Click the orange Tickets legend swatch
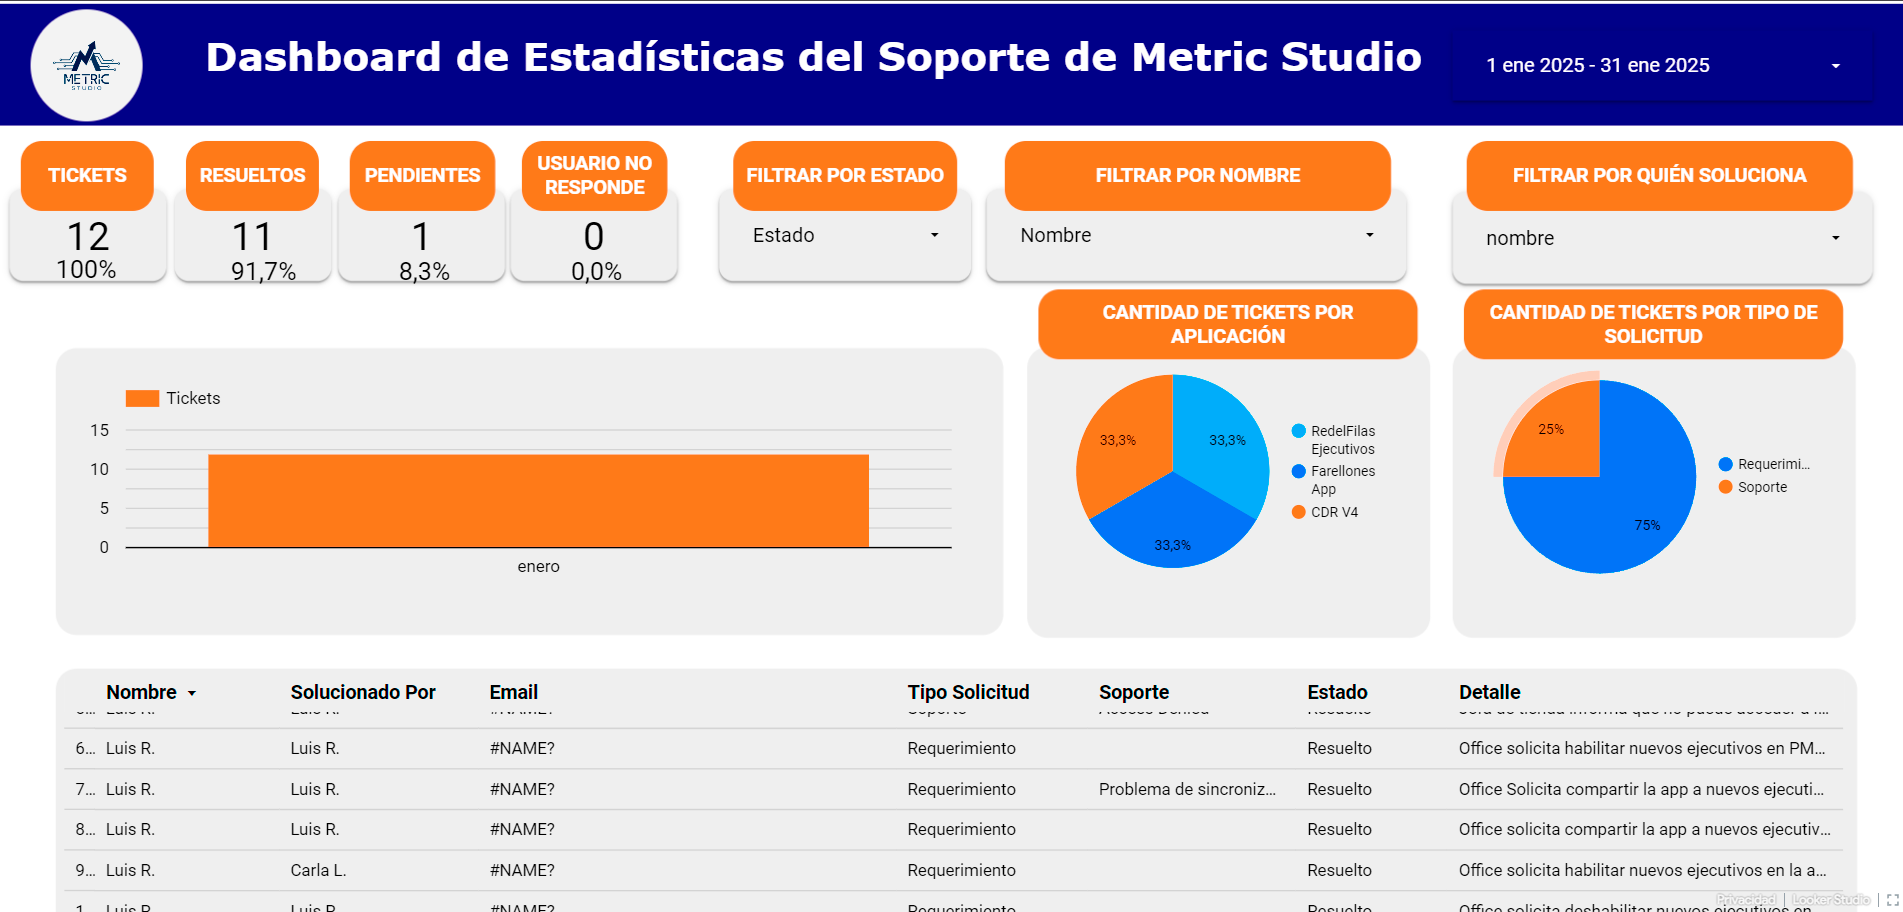 click(x=142, y=398)
